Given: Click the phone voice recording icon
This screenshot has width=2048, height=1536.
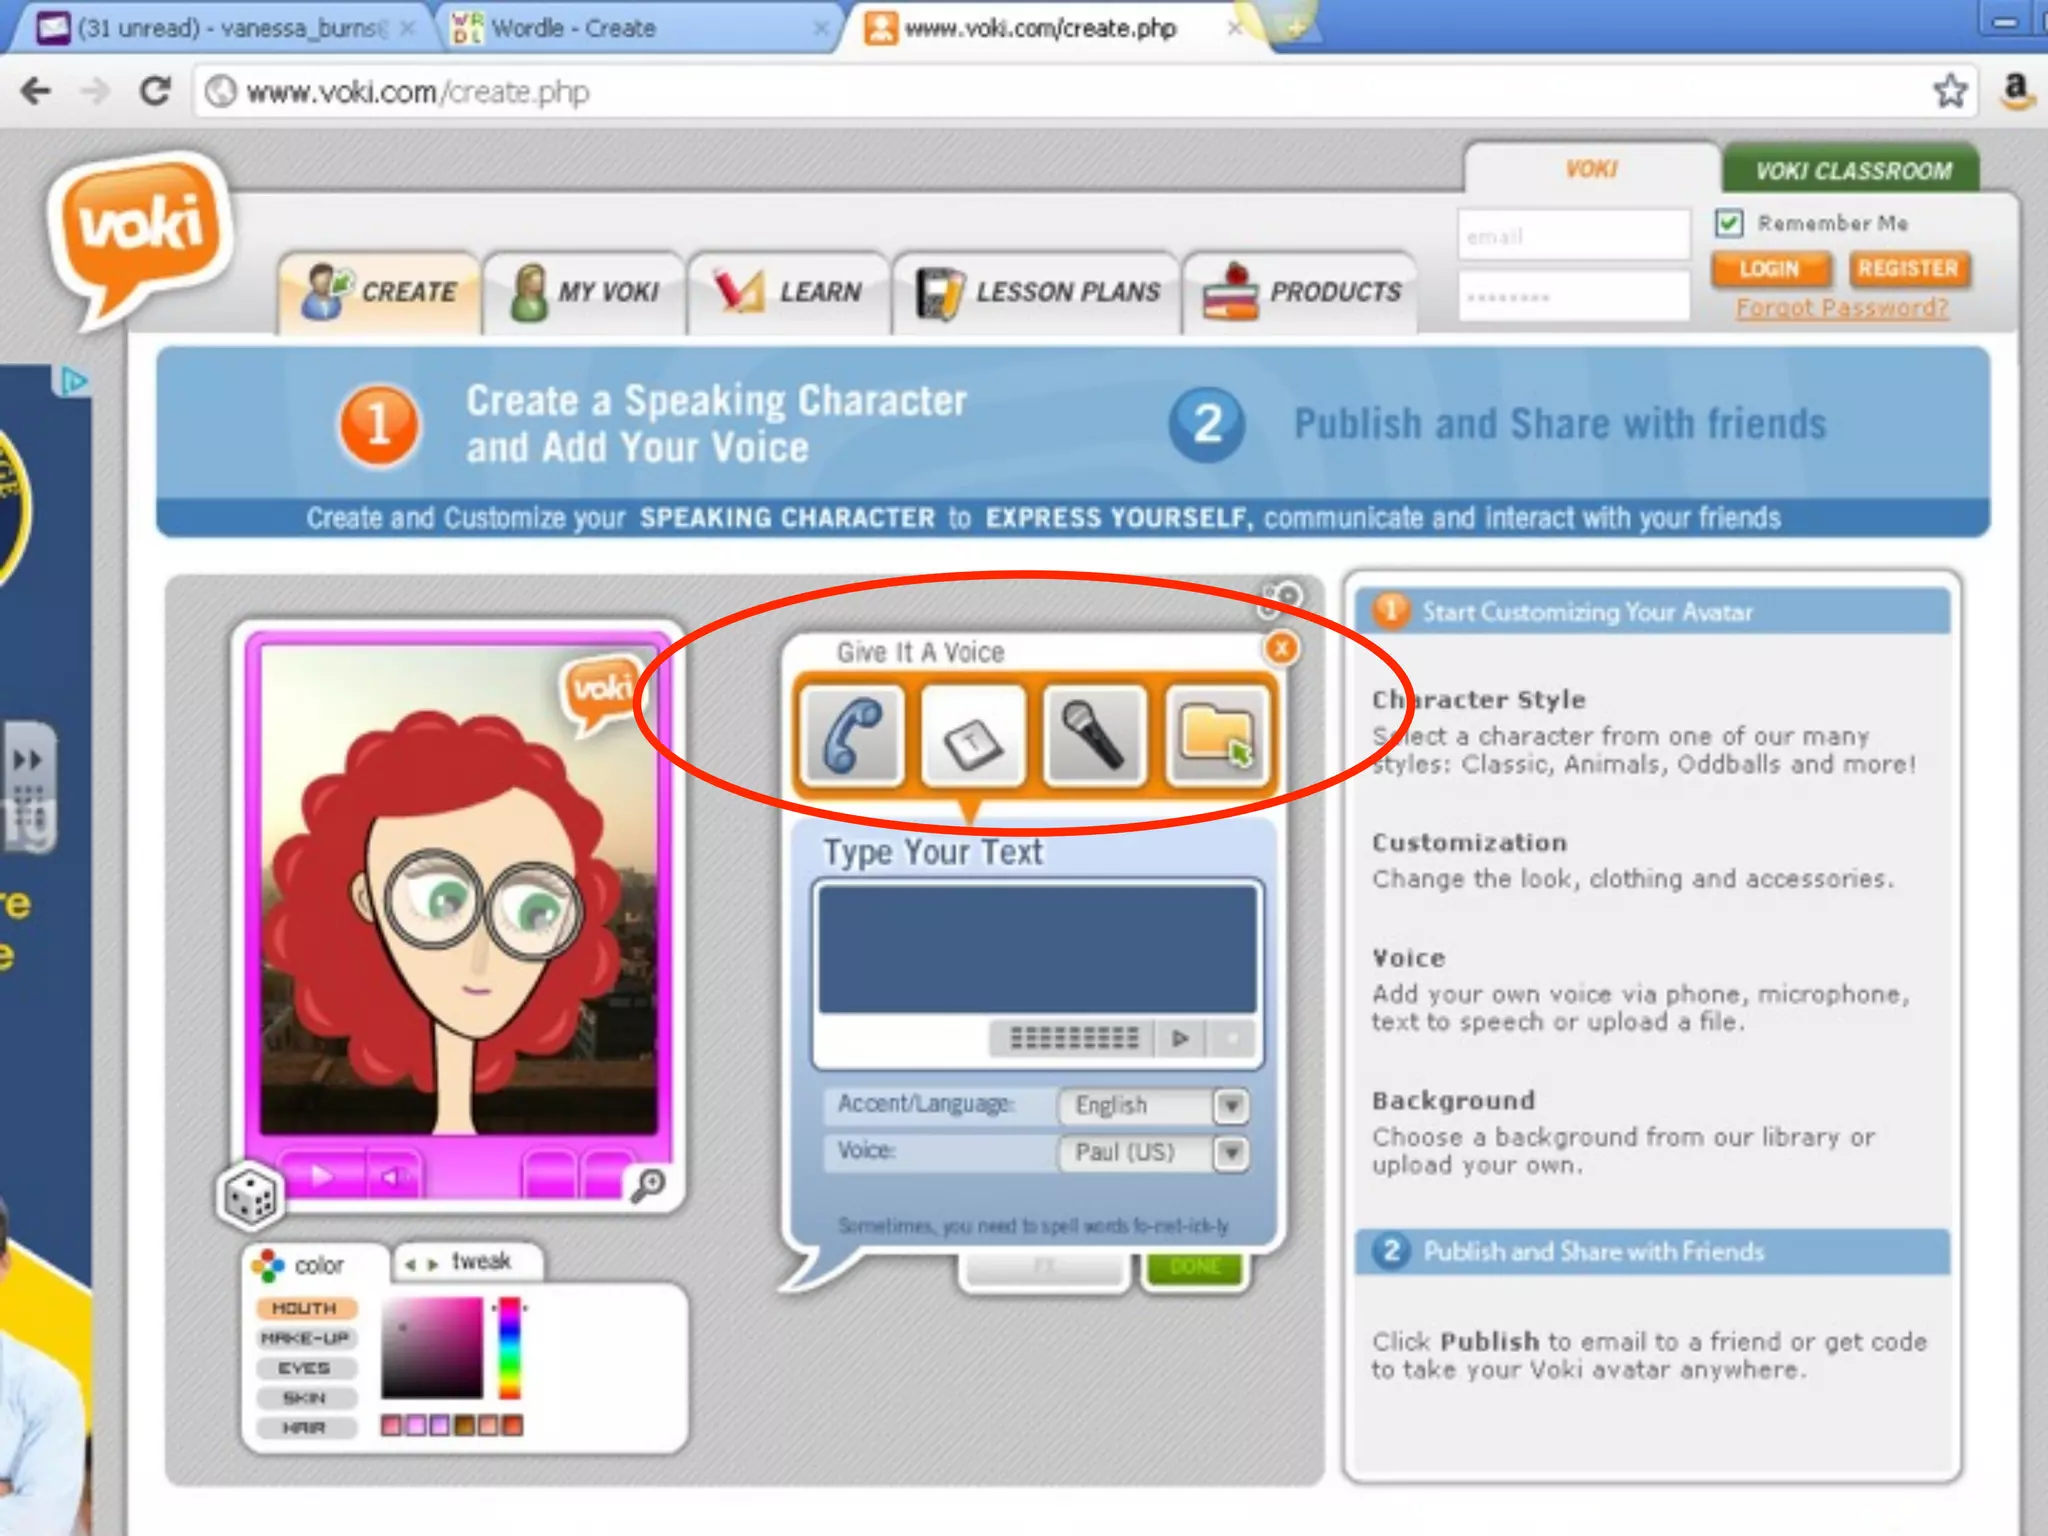Looking at the screenshot, I should tap(851, 736).
